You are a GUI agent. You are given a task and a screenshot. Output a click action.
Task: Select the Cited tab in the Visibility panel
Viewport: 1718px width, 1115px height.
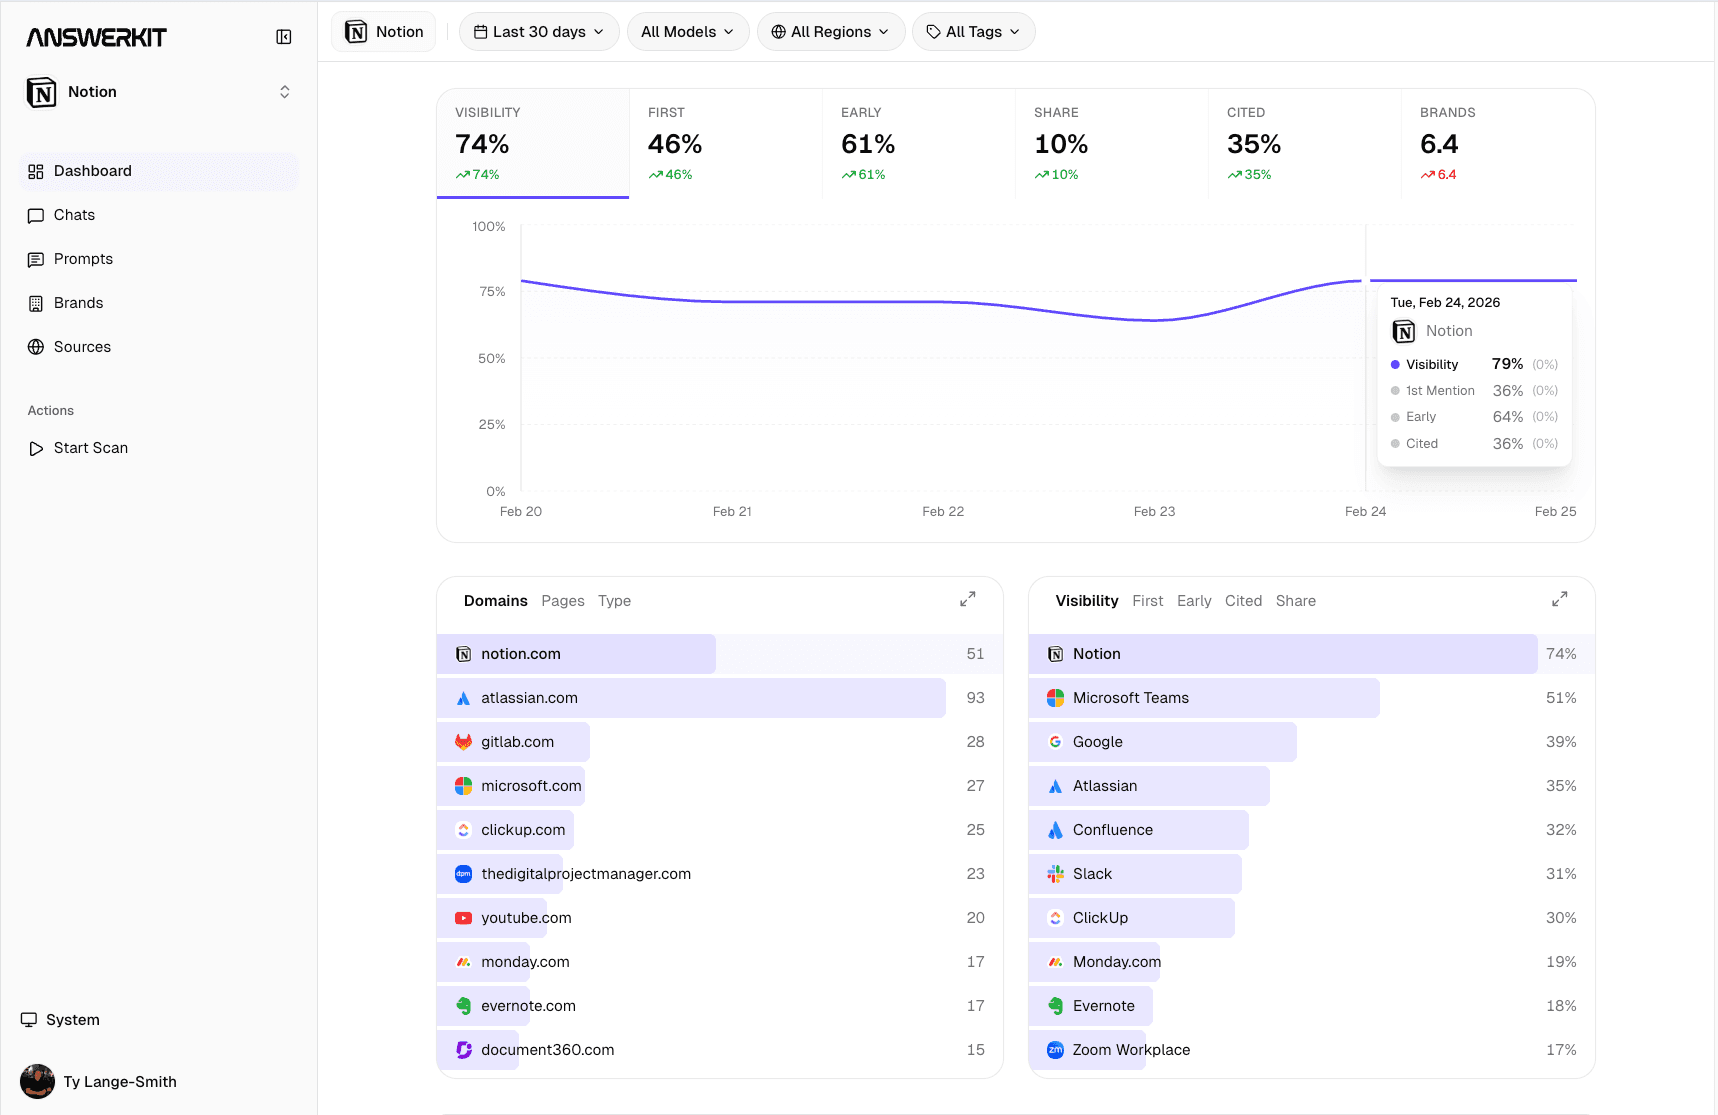coord(1243,601)
